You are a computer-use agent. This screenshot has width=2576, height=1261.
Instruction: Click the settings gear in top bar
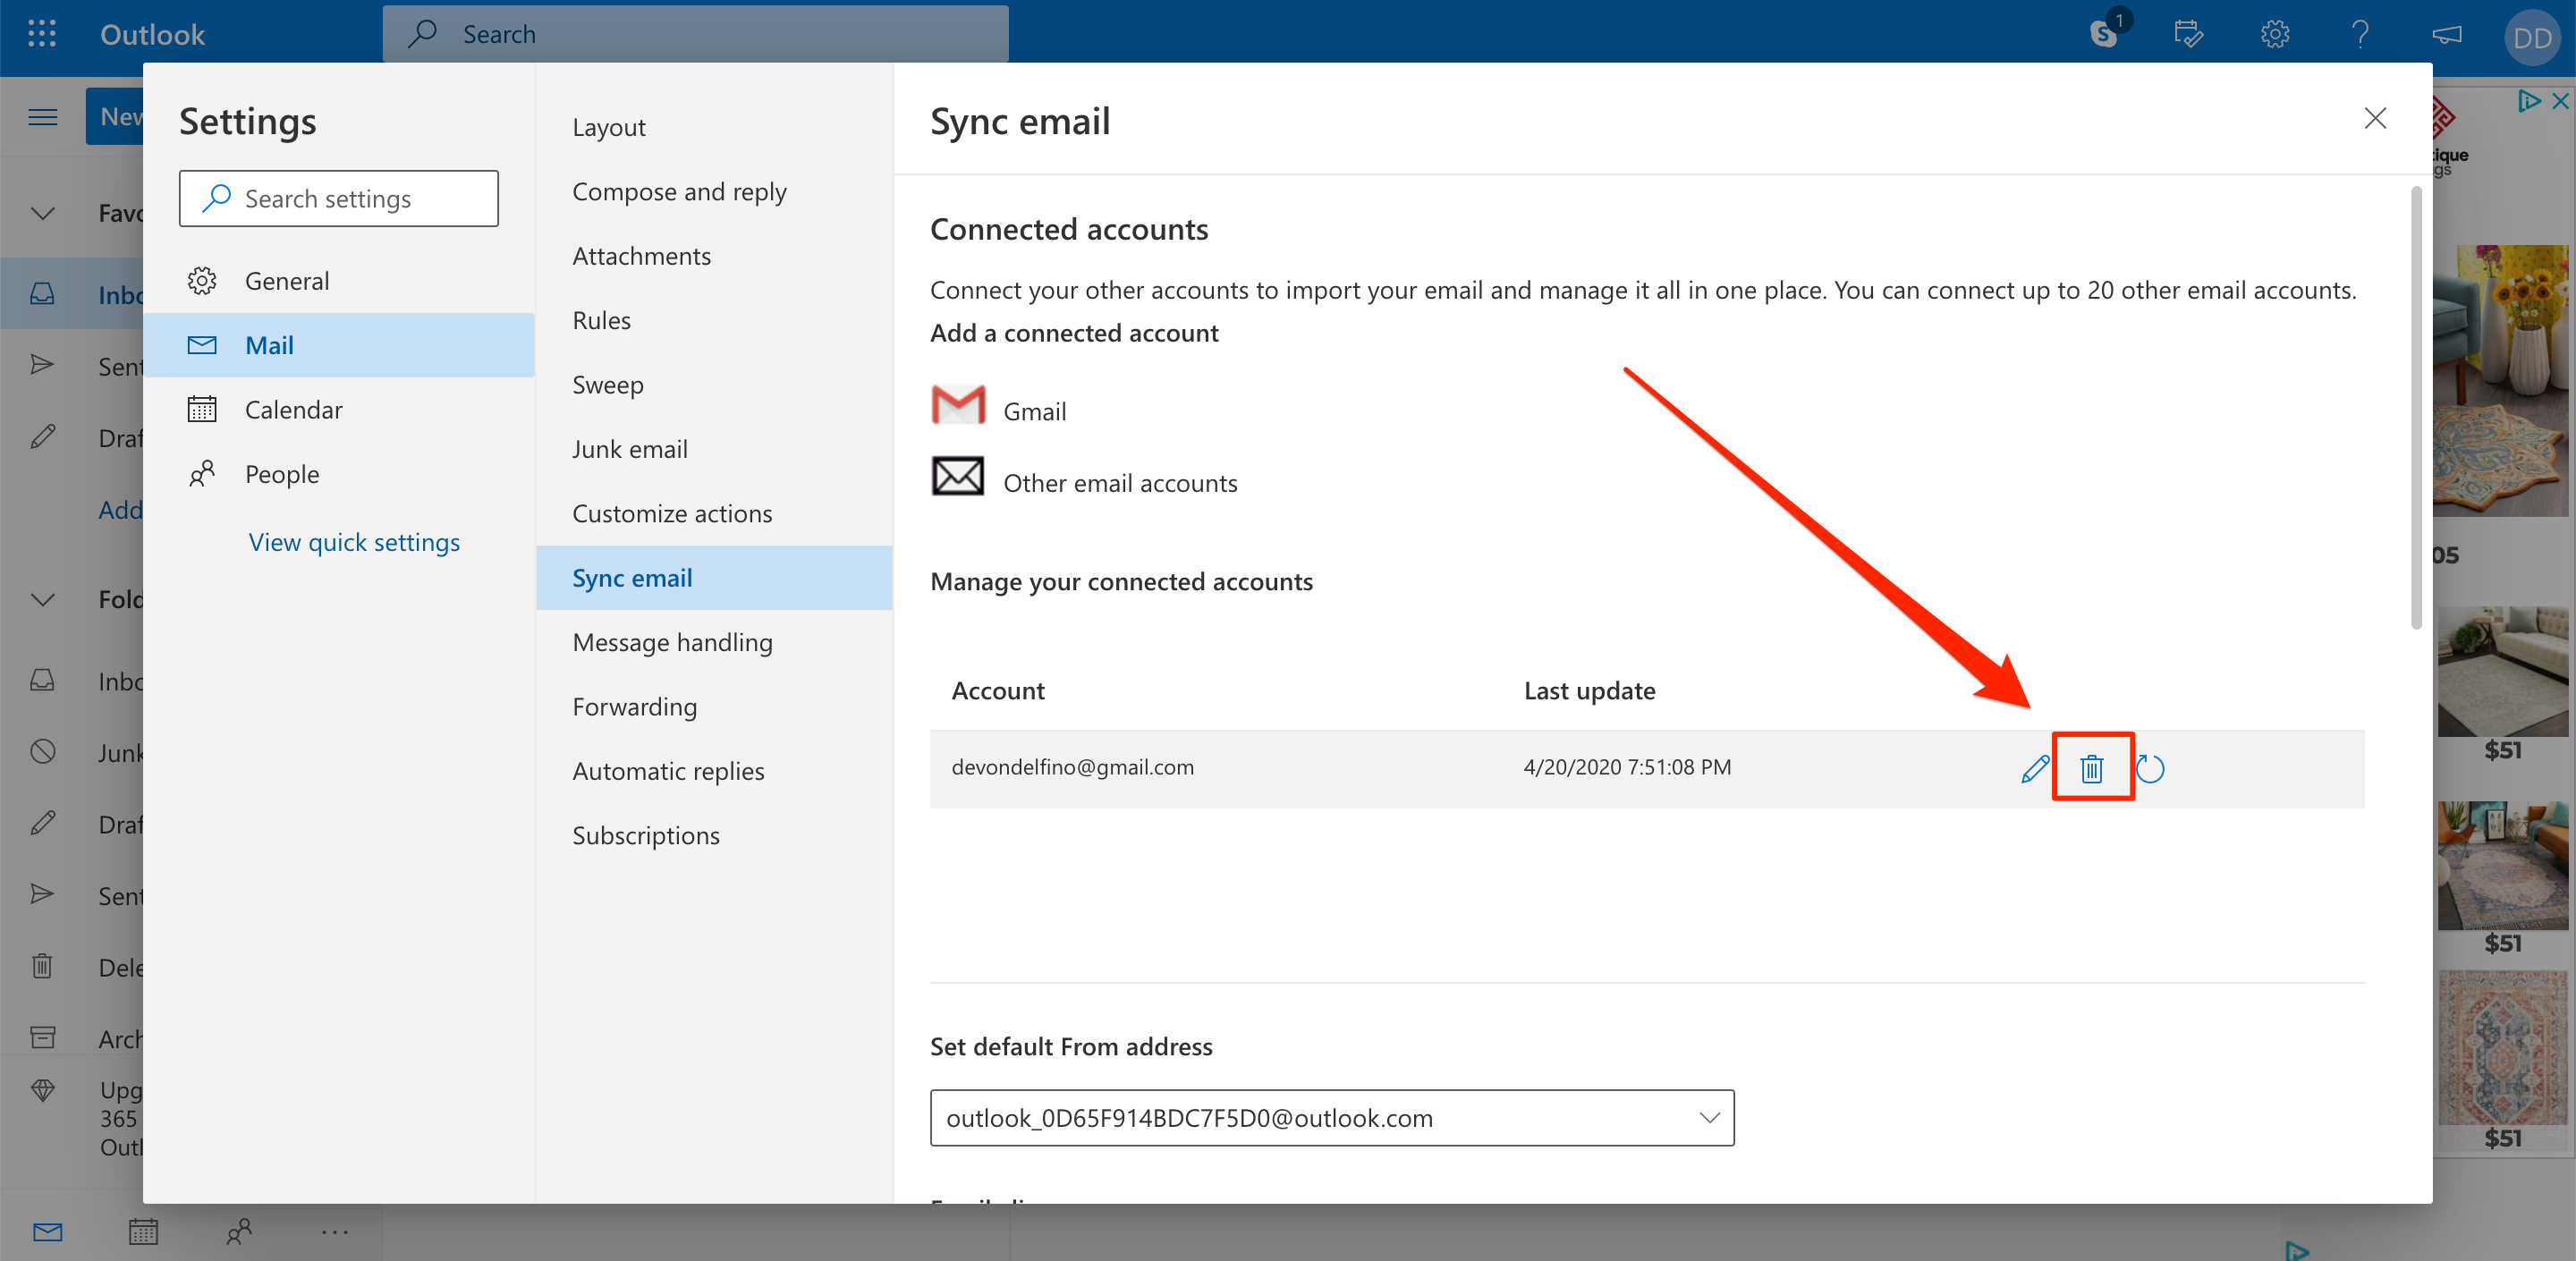pos(2274,34)
